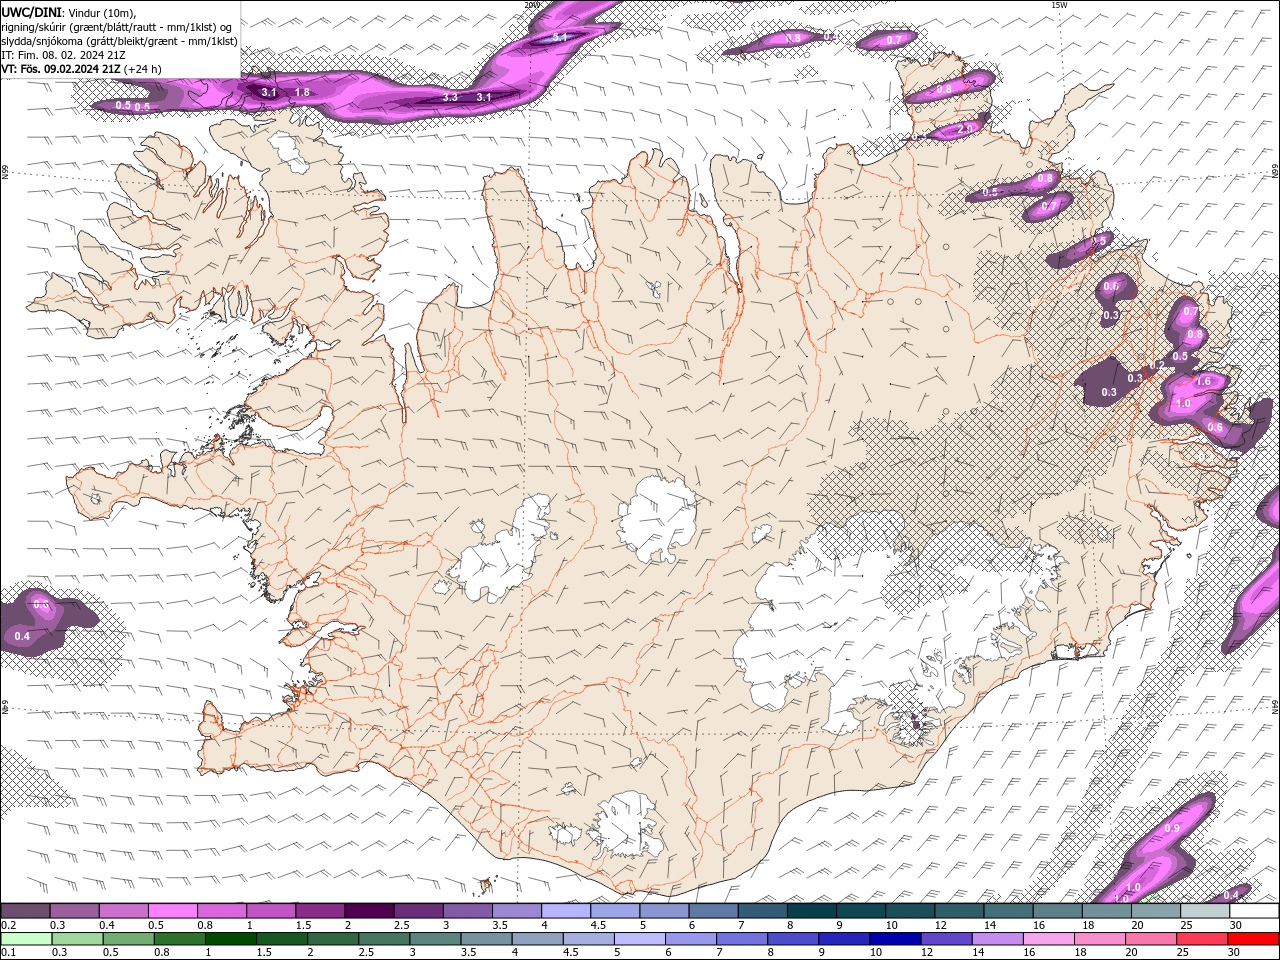Pick the 0.5 green swatch in the lower scale
Viewport: 1280px width, 960px height.
click(129, 938)
